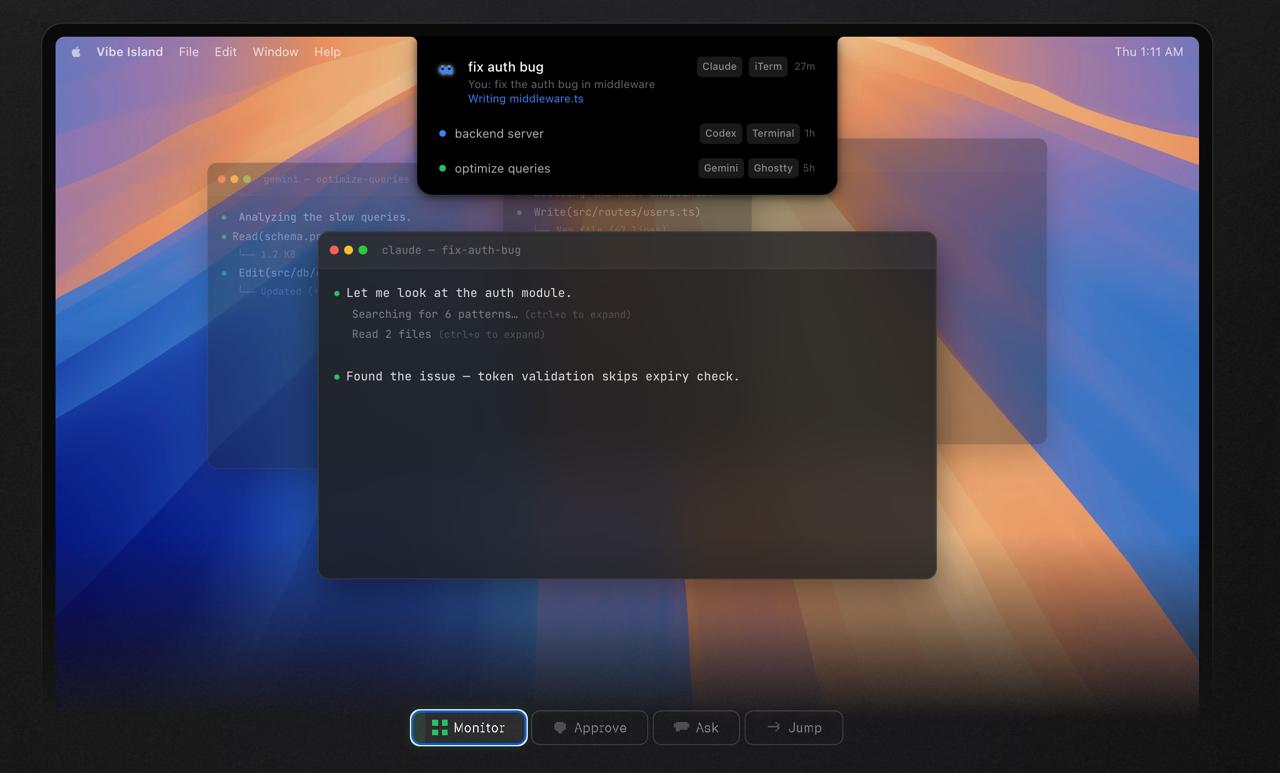Click the pixel mascot icon beside fix auth bug

click(x=446, y=69)
